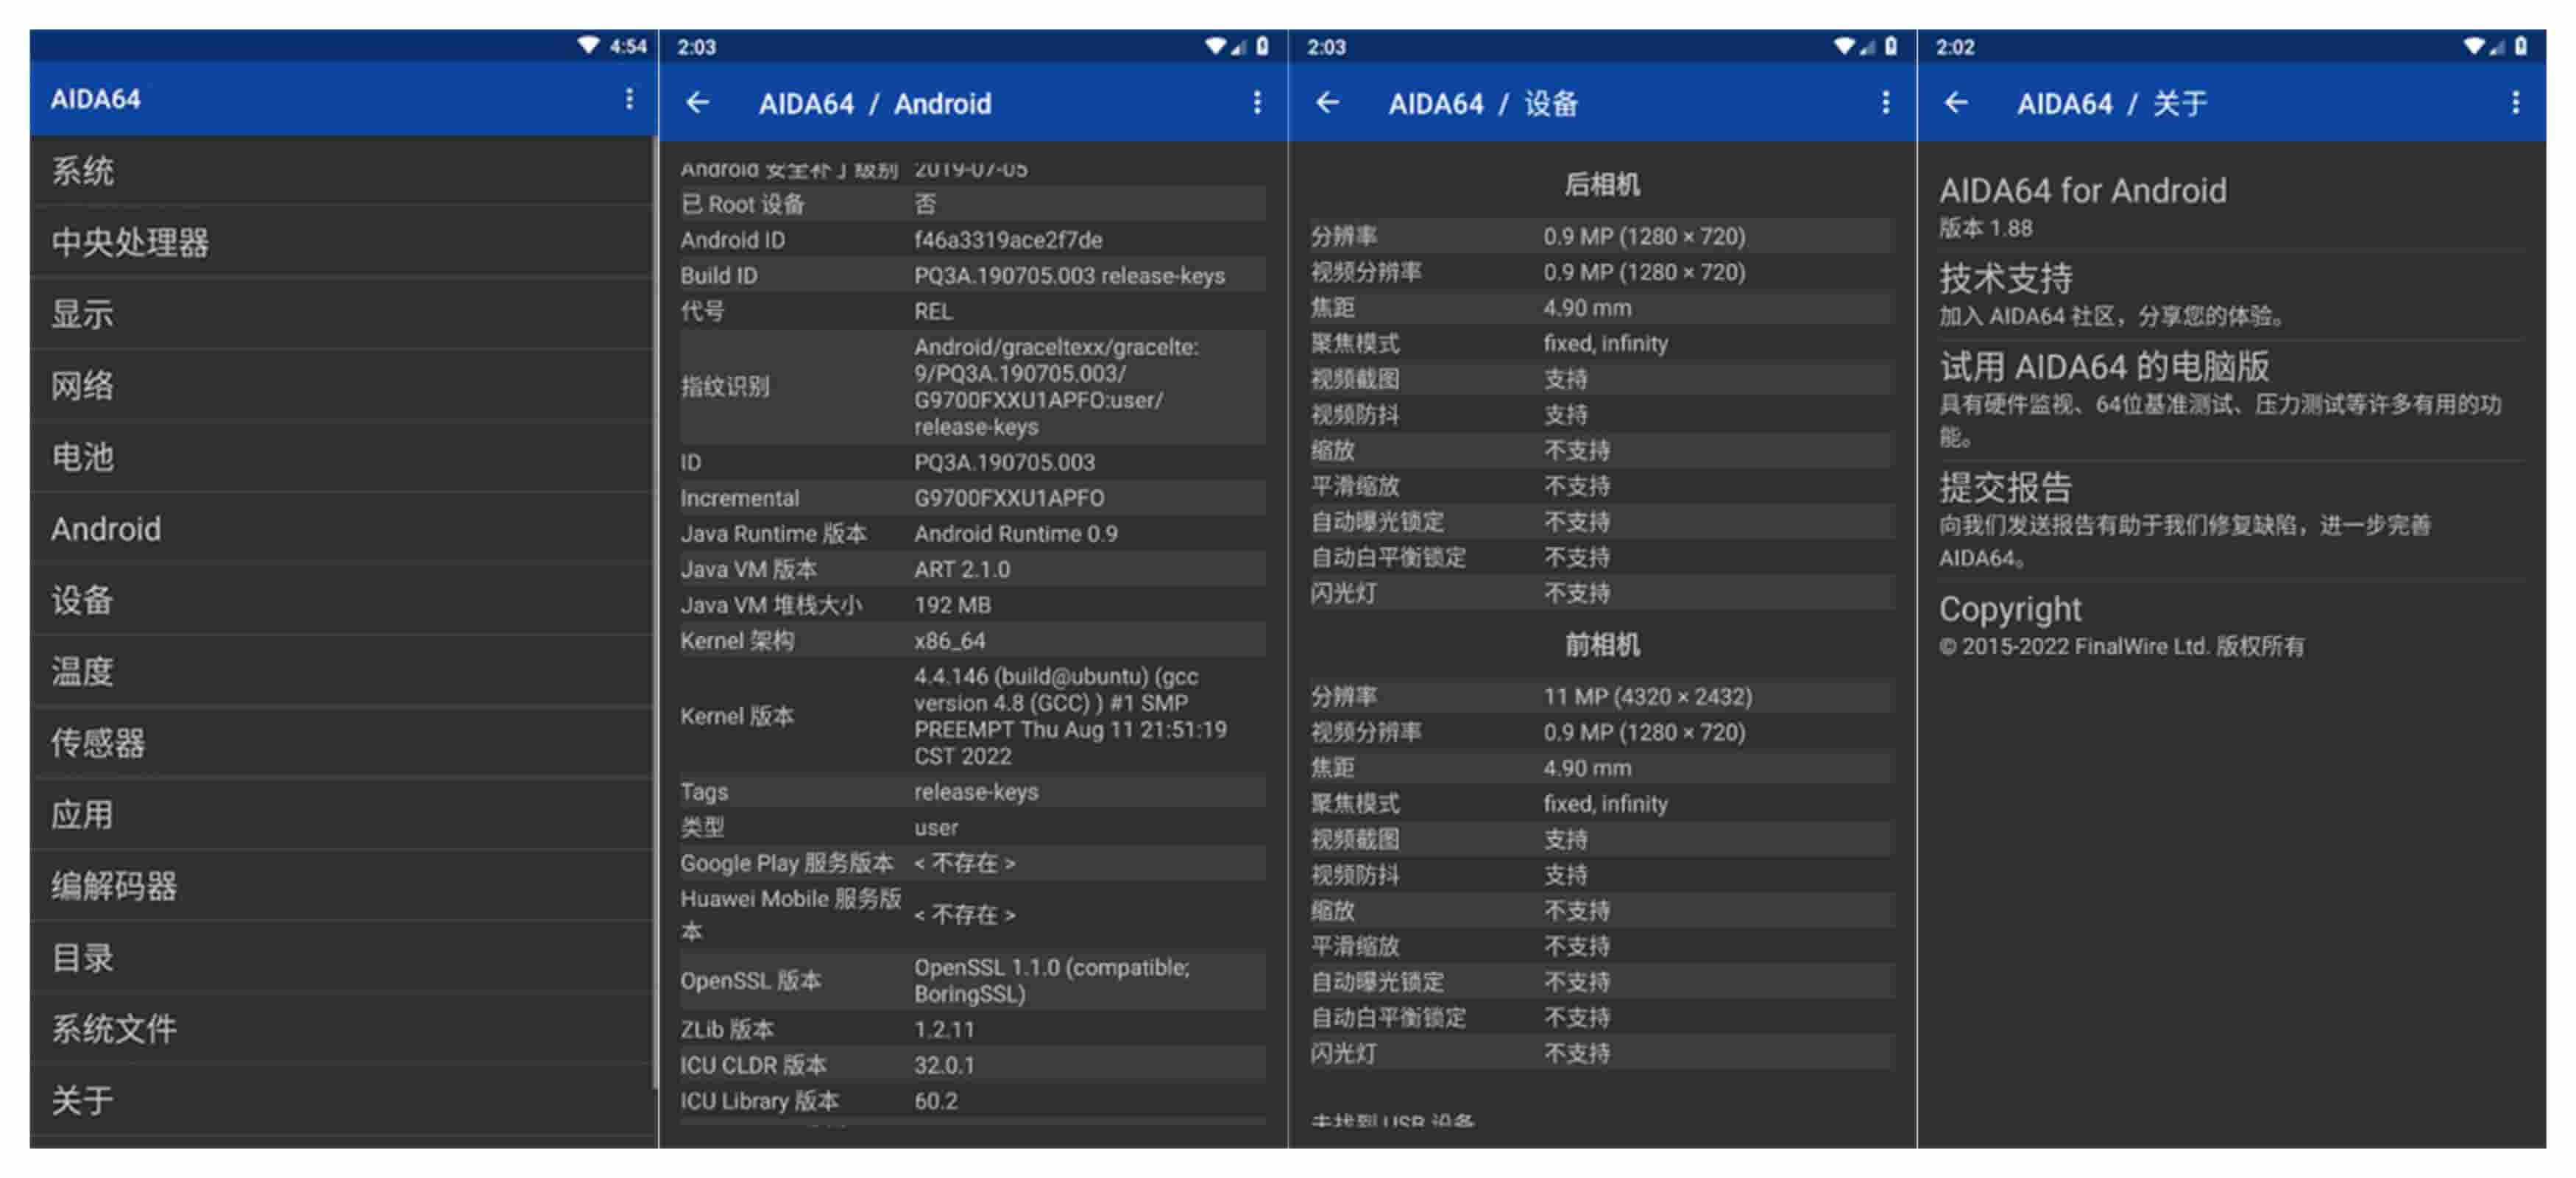Open the 编解码器 entry
The height and width of the screenshot is (1178, 2576).
coord(114,886)
